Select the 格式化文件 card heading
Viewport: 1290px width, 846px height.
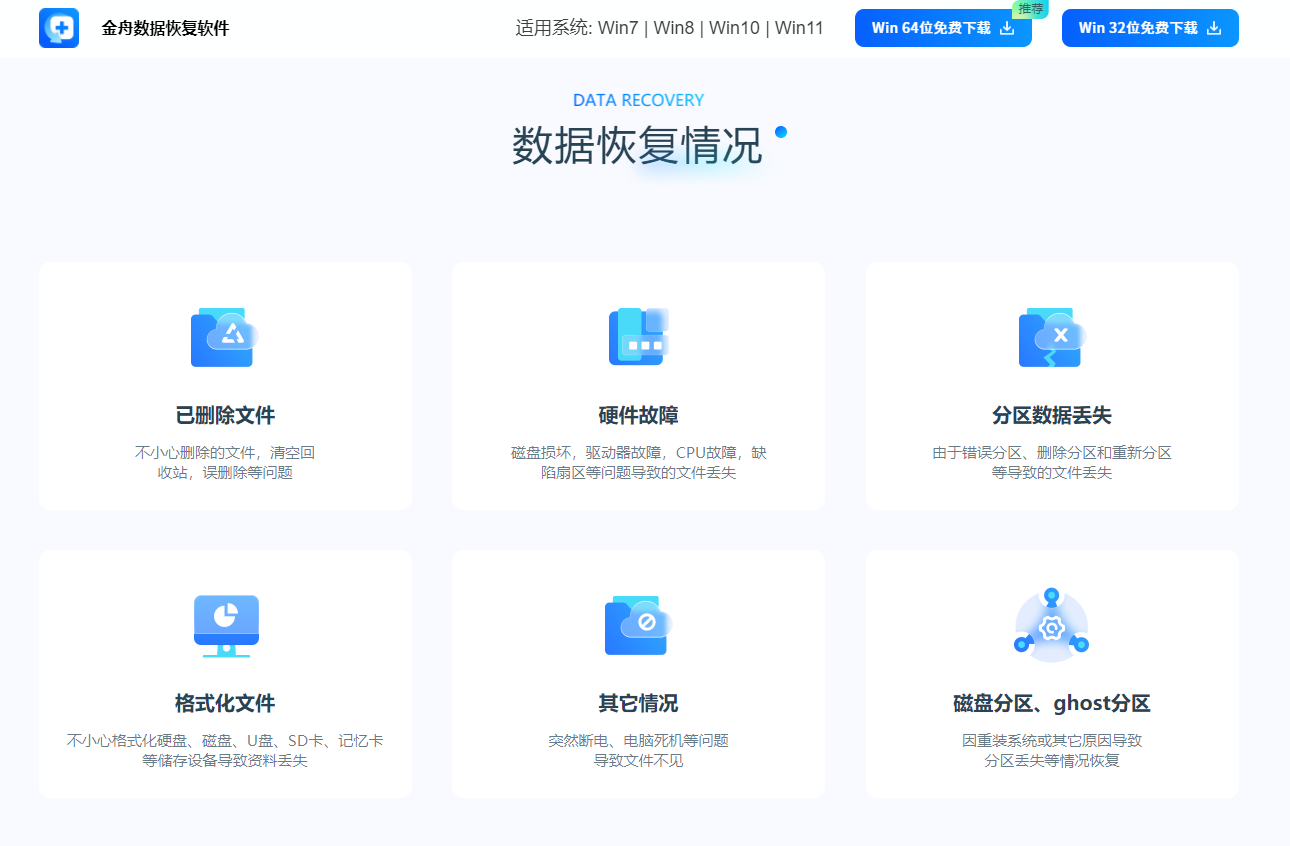click(225, 703)
